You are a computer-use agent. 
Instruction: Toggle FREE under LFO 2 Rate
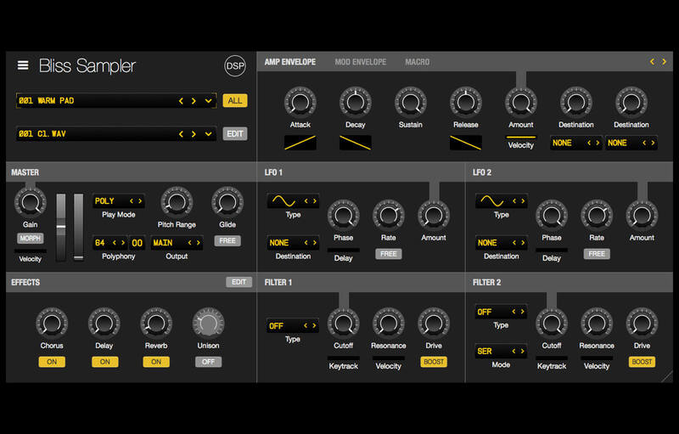pyautogui.click(x=597, y=254)
